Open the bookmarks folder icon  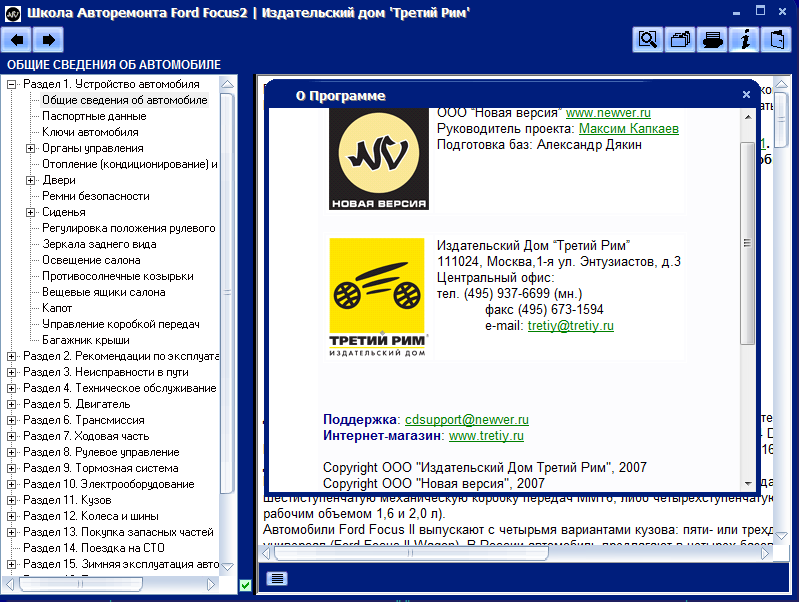[680, 39]
